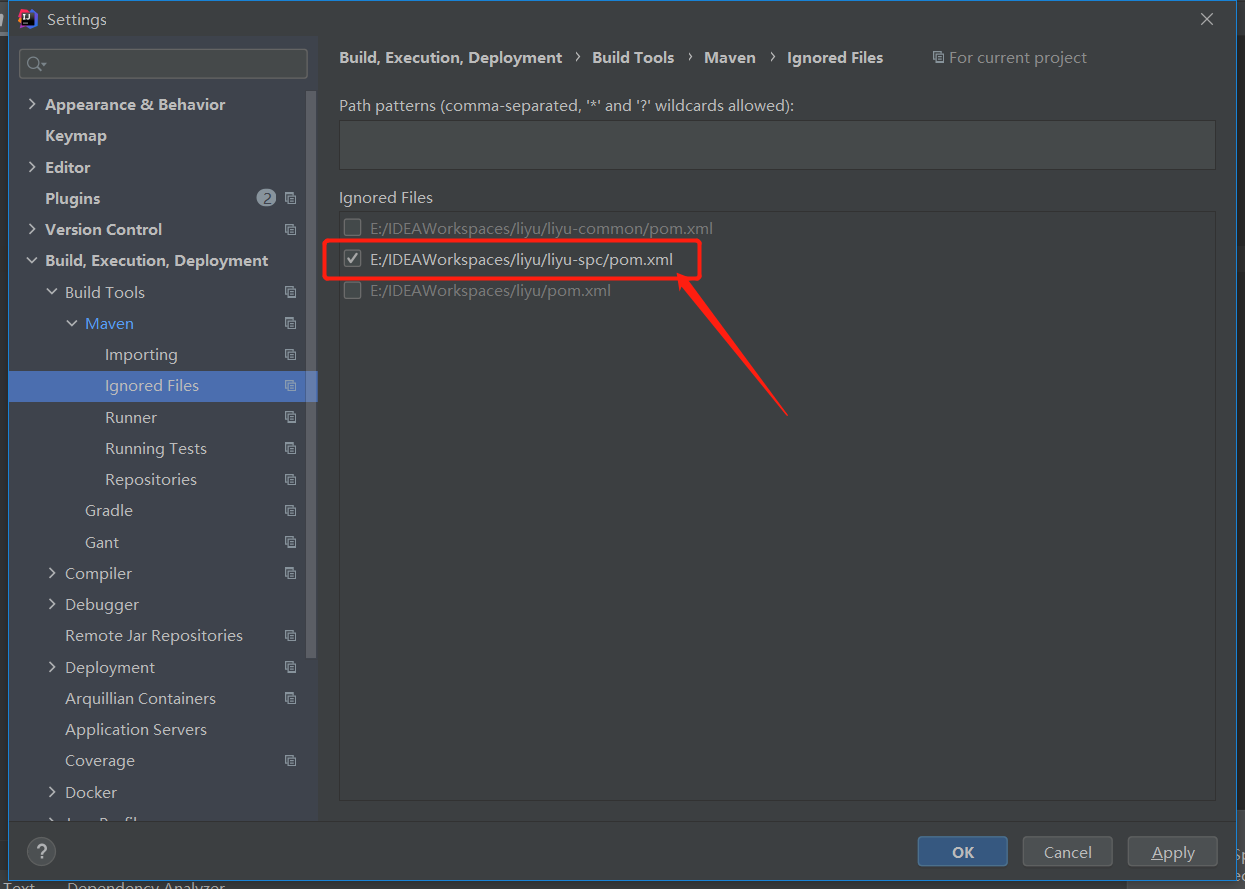This screenshot has width=1245, height=889.
Task: Open the Plugins settings page
Action: [73, 198]
